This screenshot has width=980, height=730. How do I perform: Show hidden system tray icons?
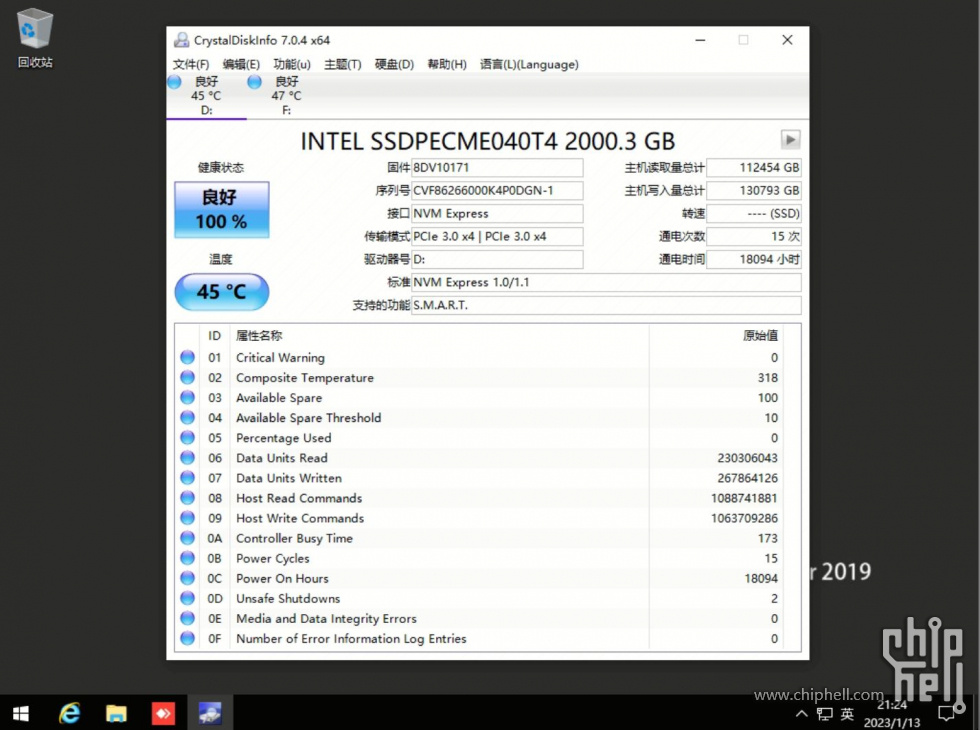tap(801, 714)
